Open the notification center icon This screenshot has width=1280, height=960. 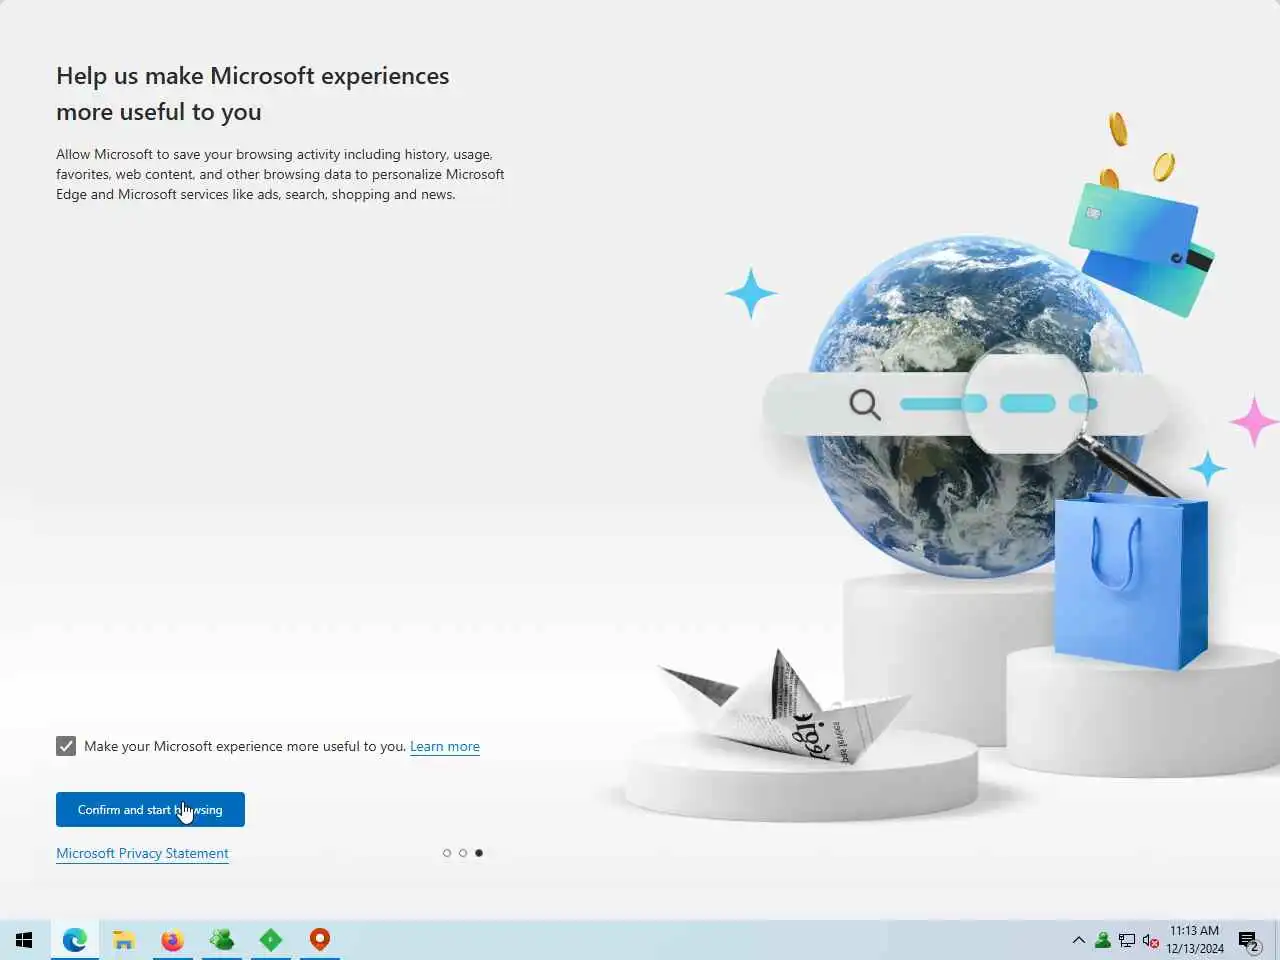point(1249,940)
